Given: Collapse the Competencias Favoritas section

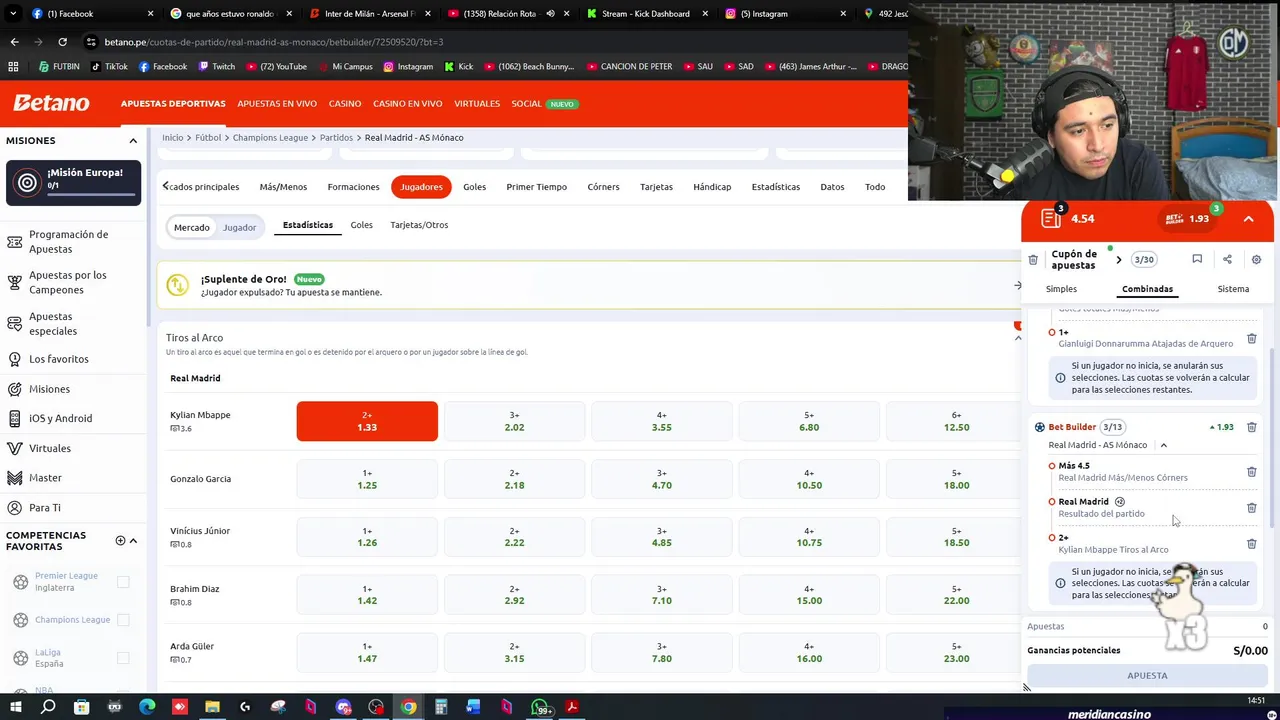Looking at the screenshot, I should coord(133,541).
